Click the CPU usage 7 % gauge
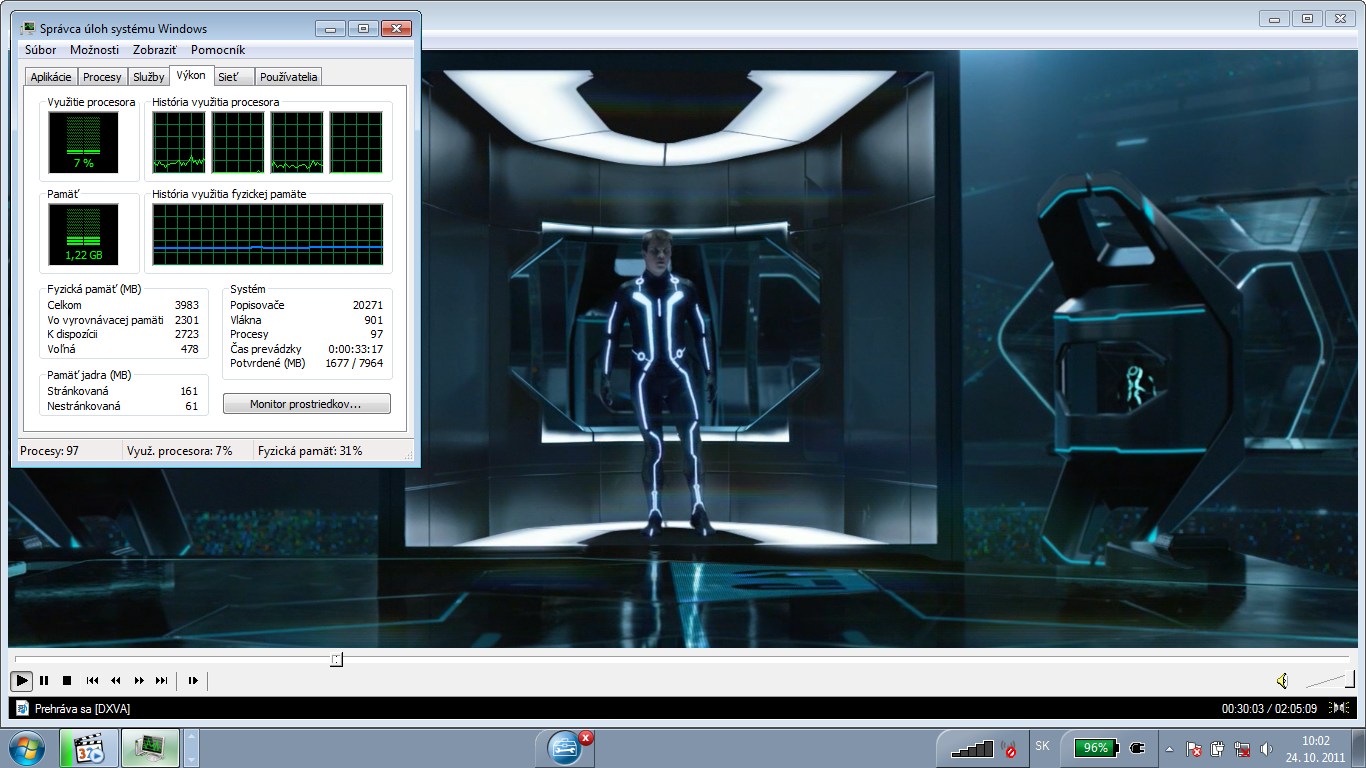The height and width of the screenshot is (768, 1366). click(x=83, y=141)
